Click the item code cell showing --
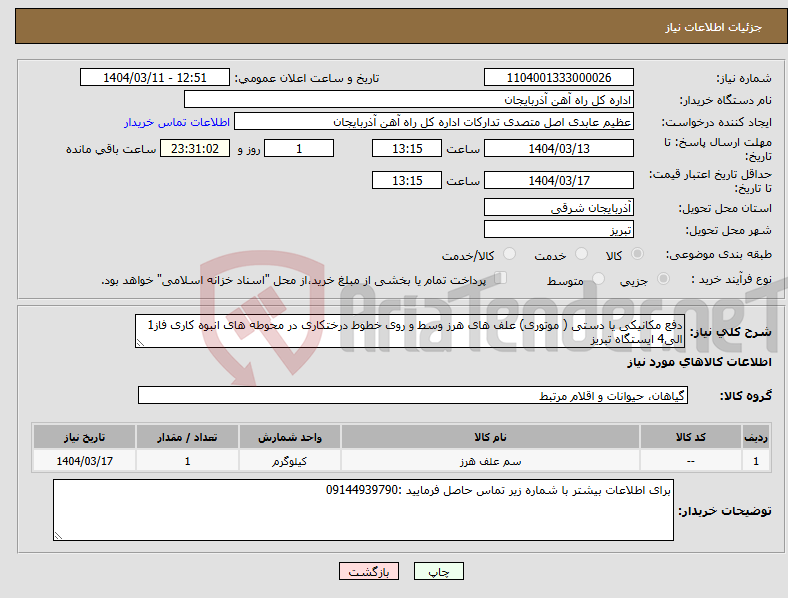The width and height of the screenshot is (788, 598). tap(691, 461)
